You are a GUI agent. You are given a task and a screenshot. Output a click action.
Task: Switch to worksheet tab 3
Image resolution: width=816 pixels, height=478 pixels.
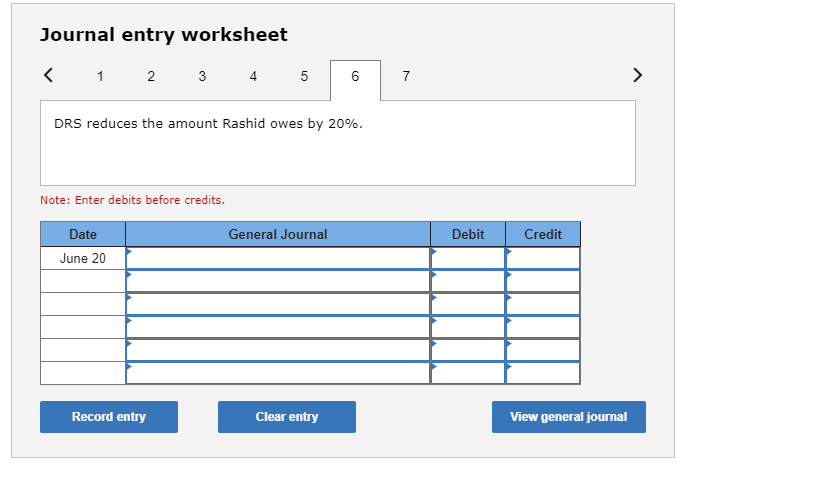[x=202, y=76]
